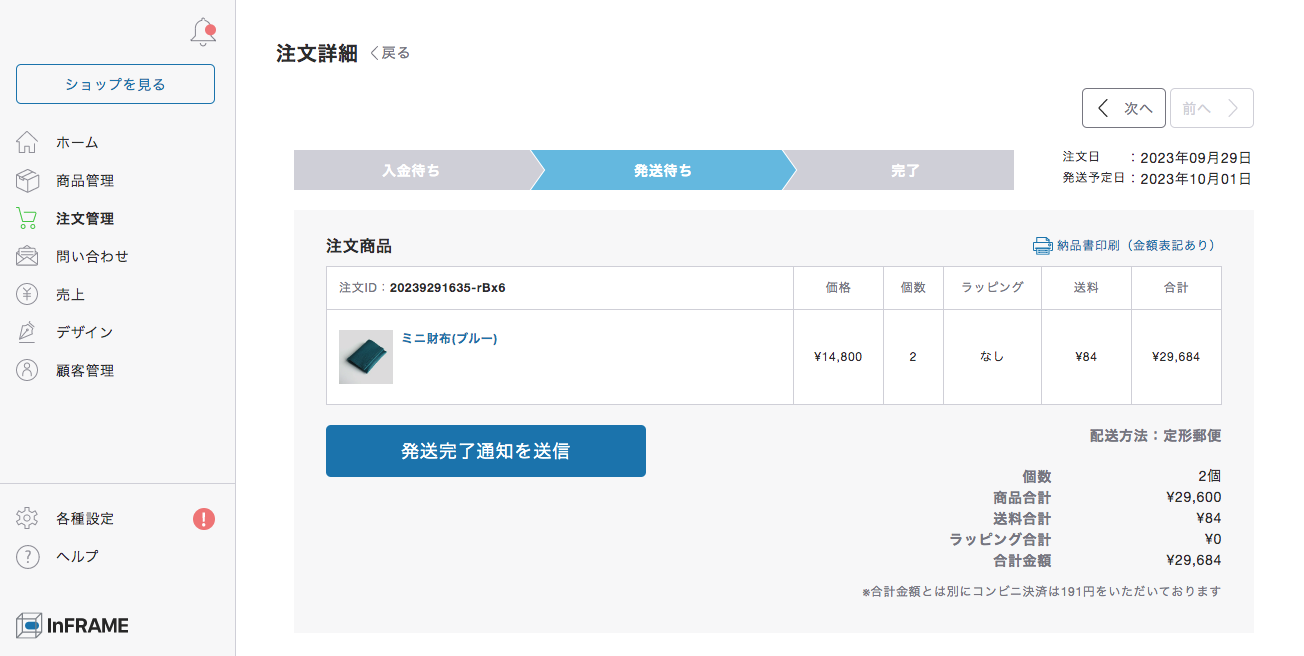
Task: Click the yen sales icon
Action: coord(27,294)
